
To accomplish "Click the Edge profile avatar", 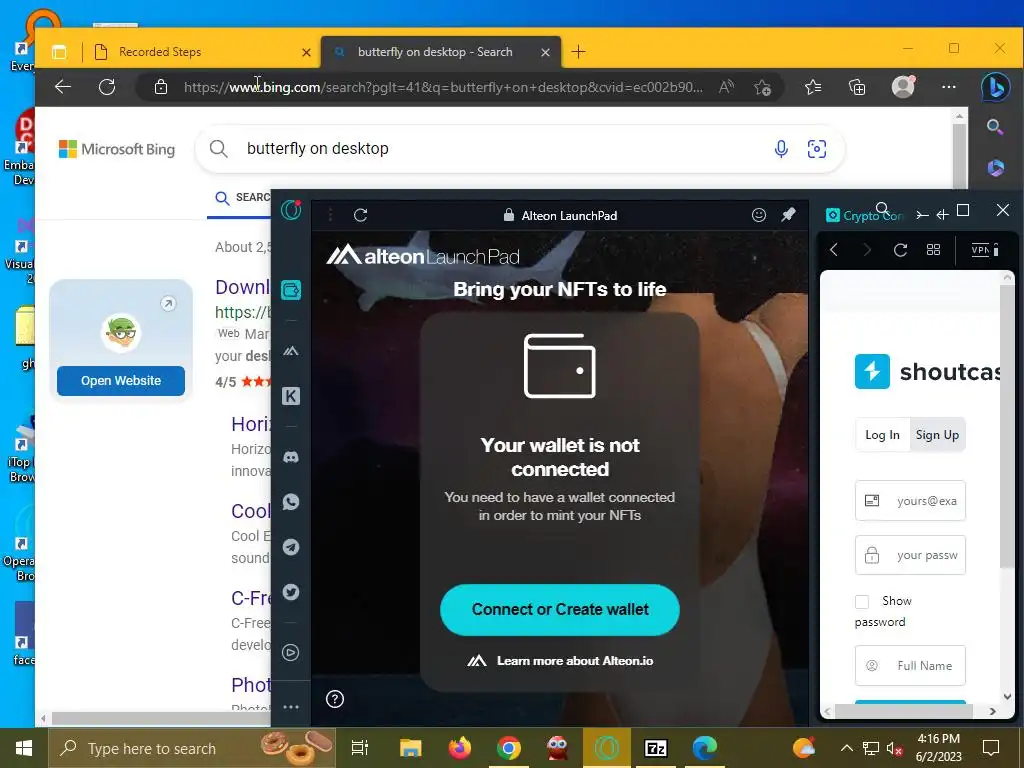I will click(x=903, y=86).
